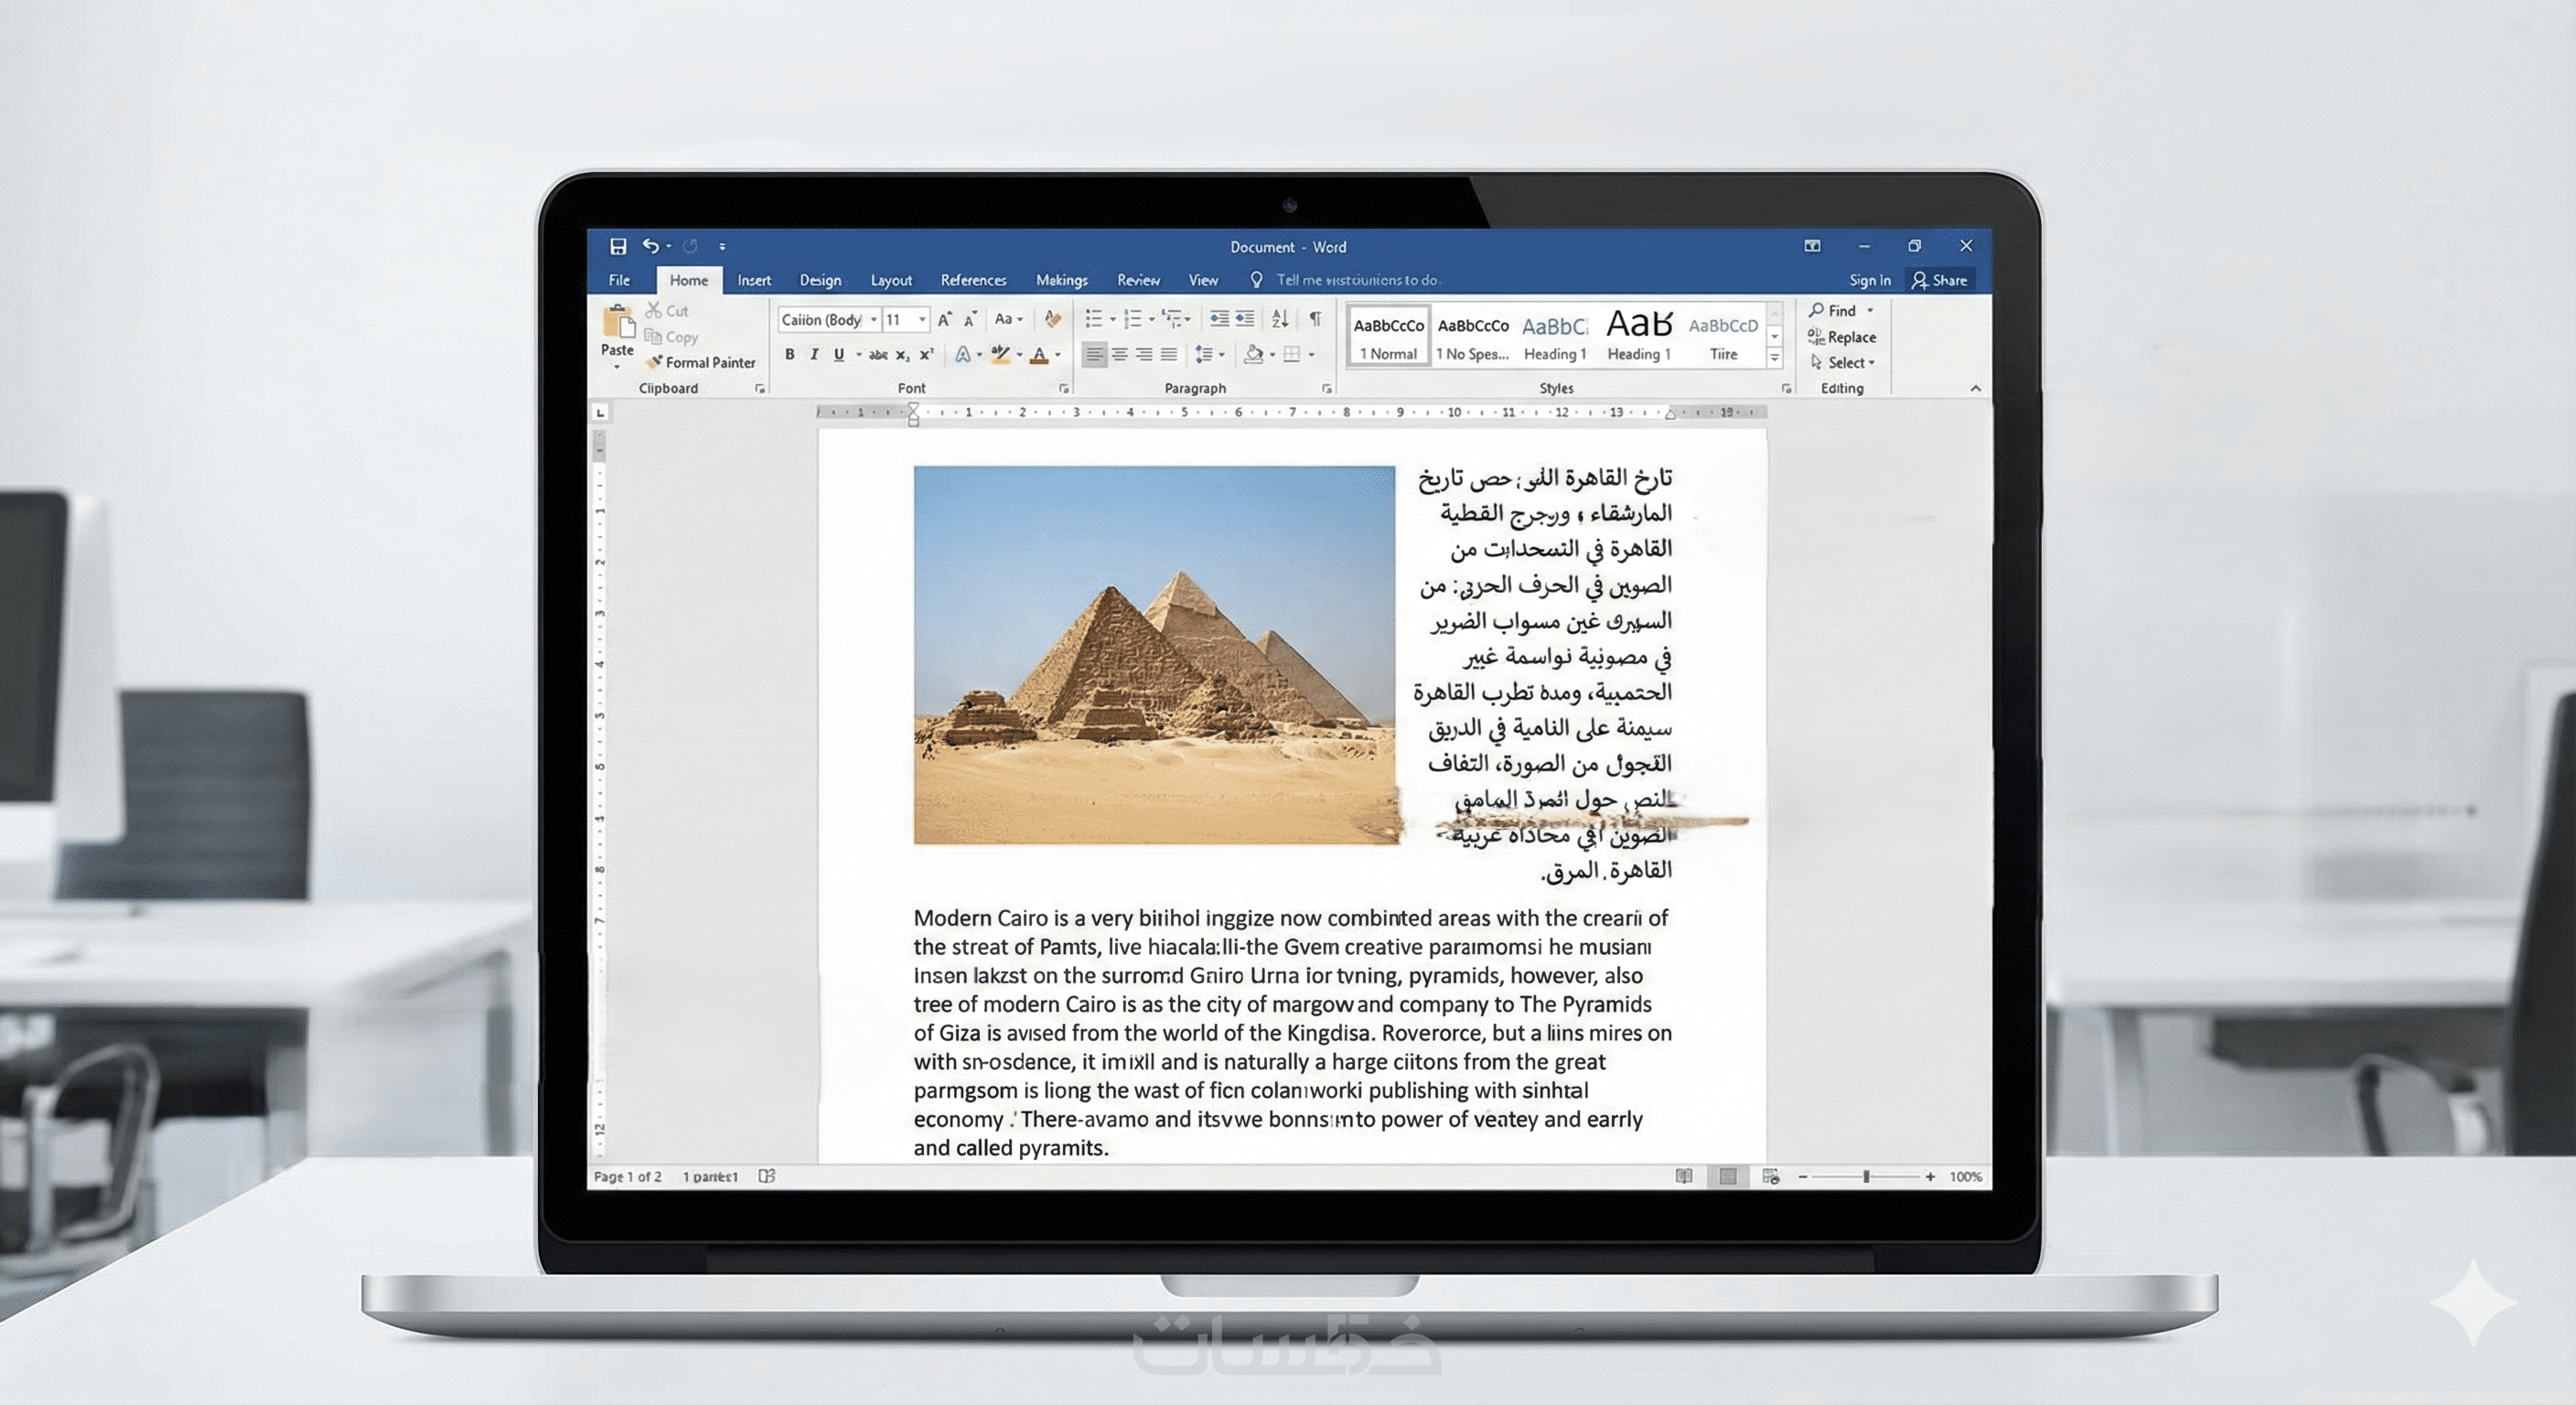
Task: Click the Clear Formatting eraser icon
Action: (x=1052, y=319)
